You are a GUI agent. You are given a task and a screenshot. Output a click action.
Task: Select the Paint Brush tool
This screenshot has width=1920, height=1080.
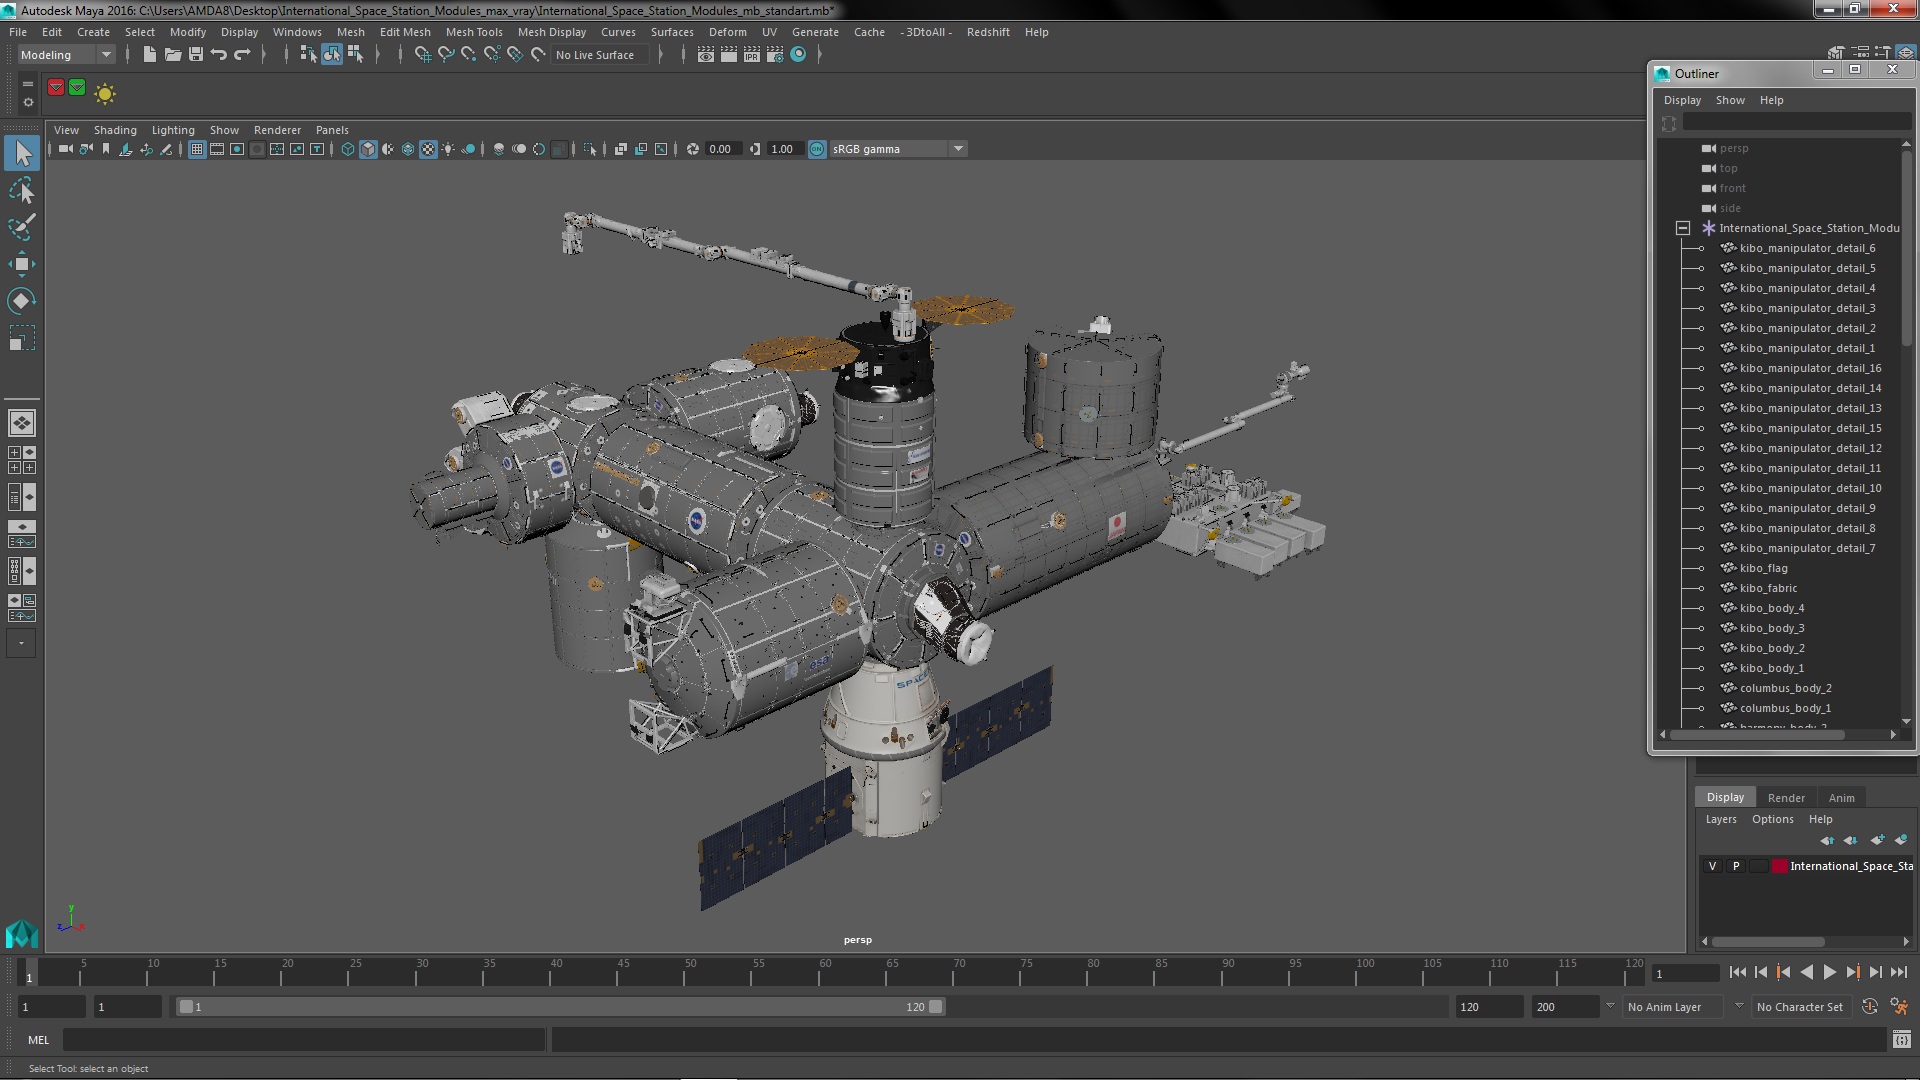(x=20, y=224)
